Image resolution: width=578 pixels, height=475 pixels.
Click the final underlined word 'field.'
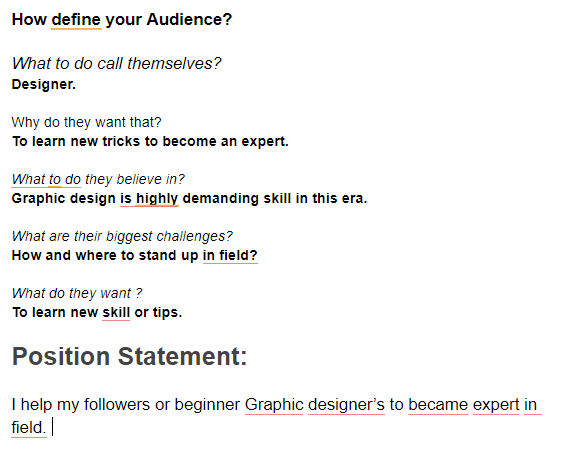point(29,428)
